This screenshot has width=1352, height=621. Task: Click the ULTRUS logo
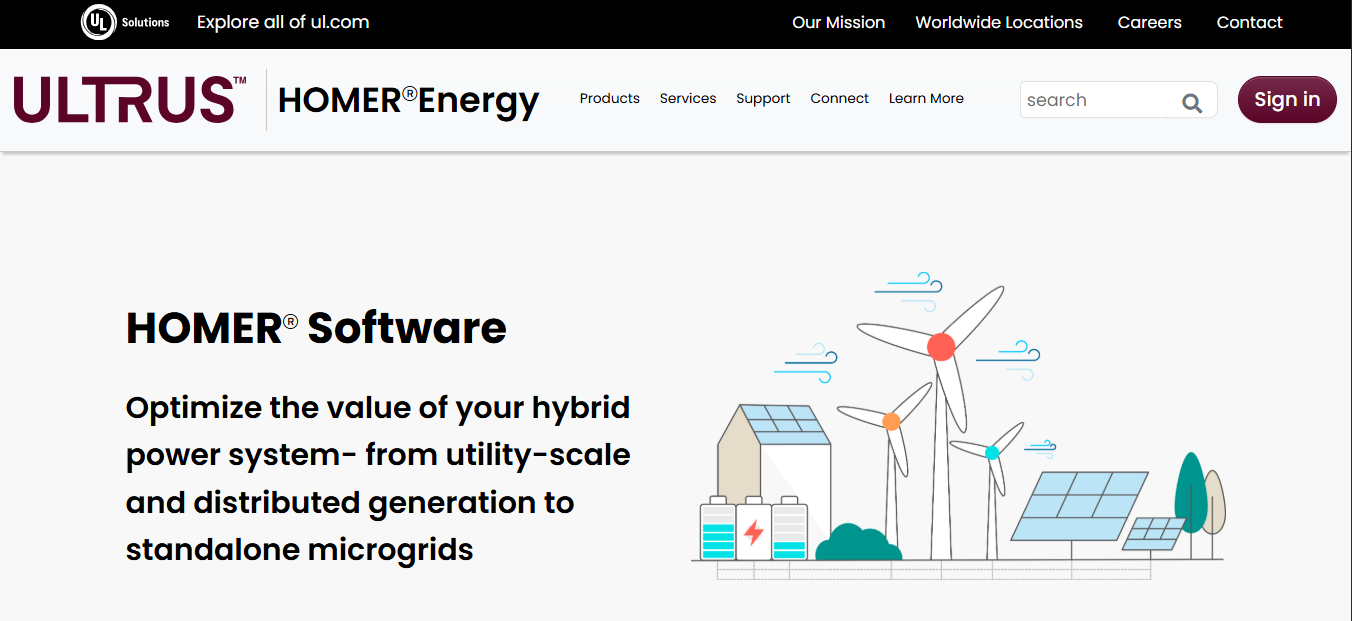(130, 100)
